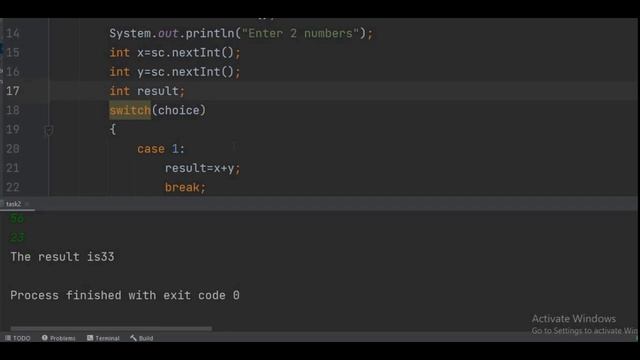Click line number 14 in gutter
640x360 pixels.
point(13,33)
